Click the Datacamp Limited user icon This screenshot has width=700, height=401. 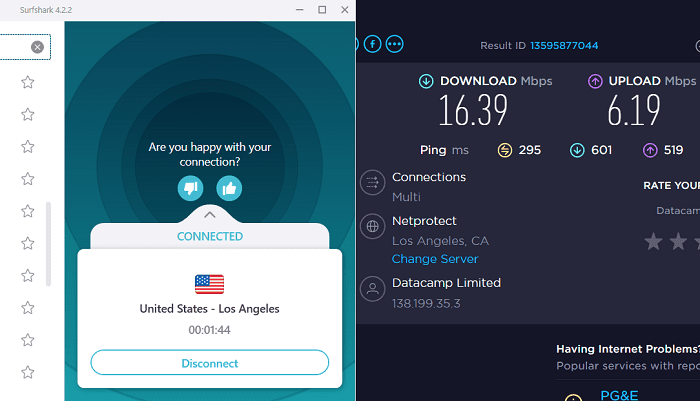(373, 290)
